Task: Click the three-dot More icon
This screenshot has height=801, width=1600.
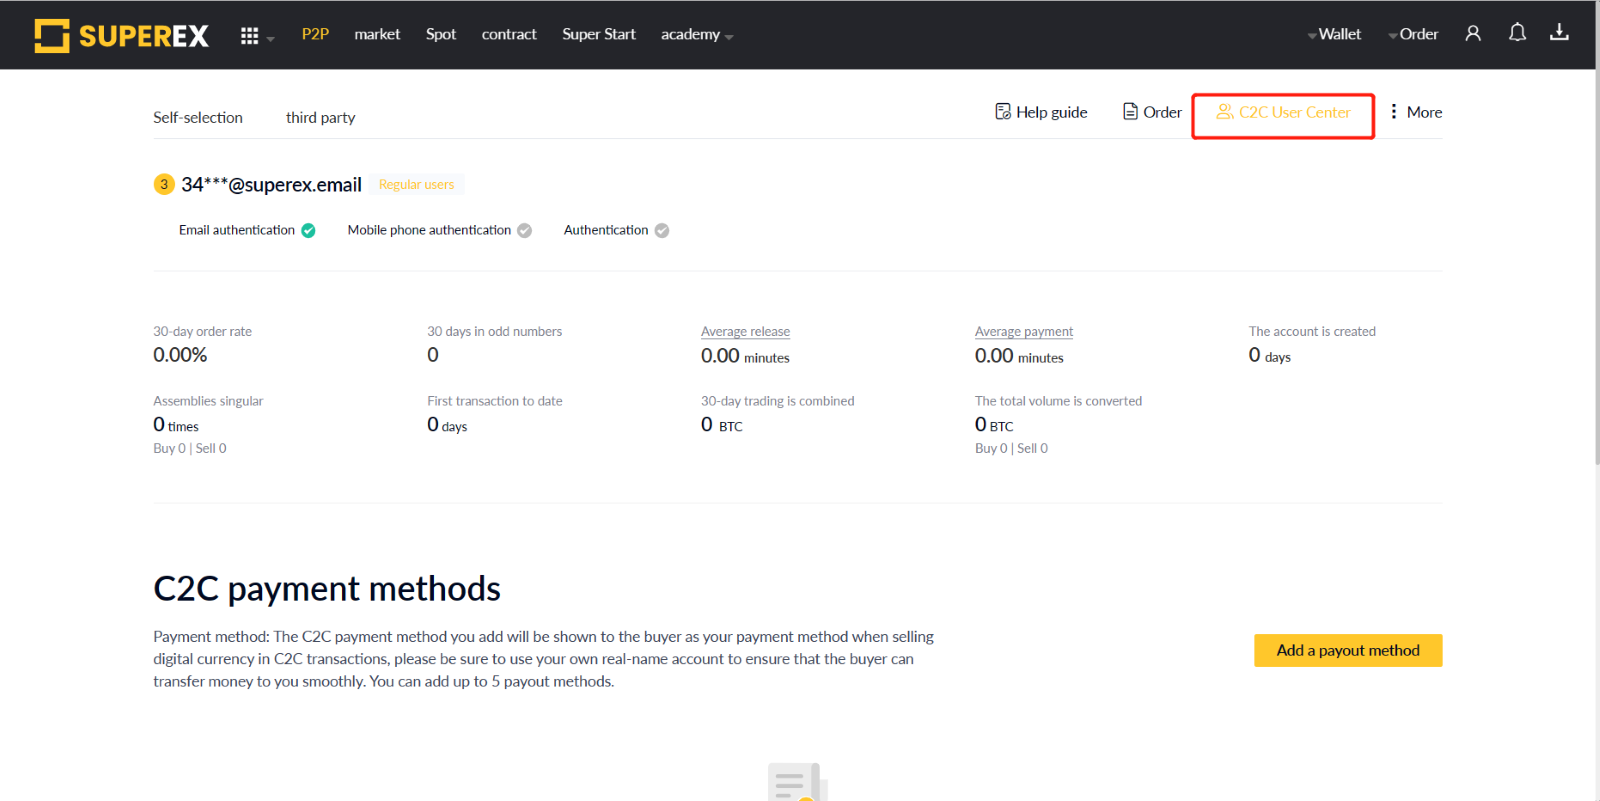Action: click(1394, 111)
